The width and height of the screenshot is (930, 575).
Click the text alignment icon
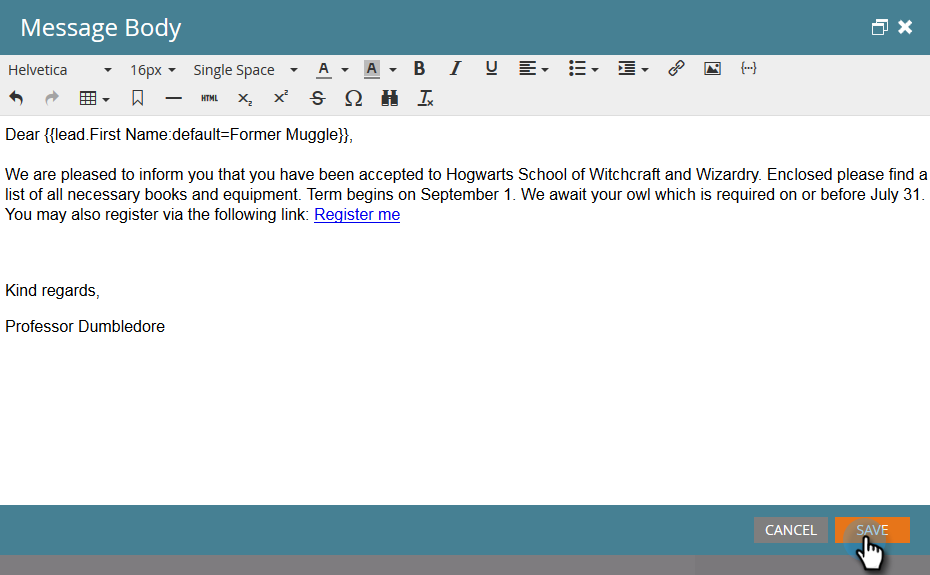tap(527, 69)
